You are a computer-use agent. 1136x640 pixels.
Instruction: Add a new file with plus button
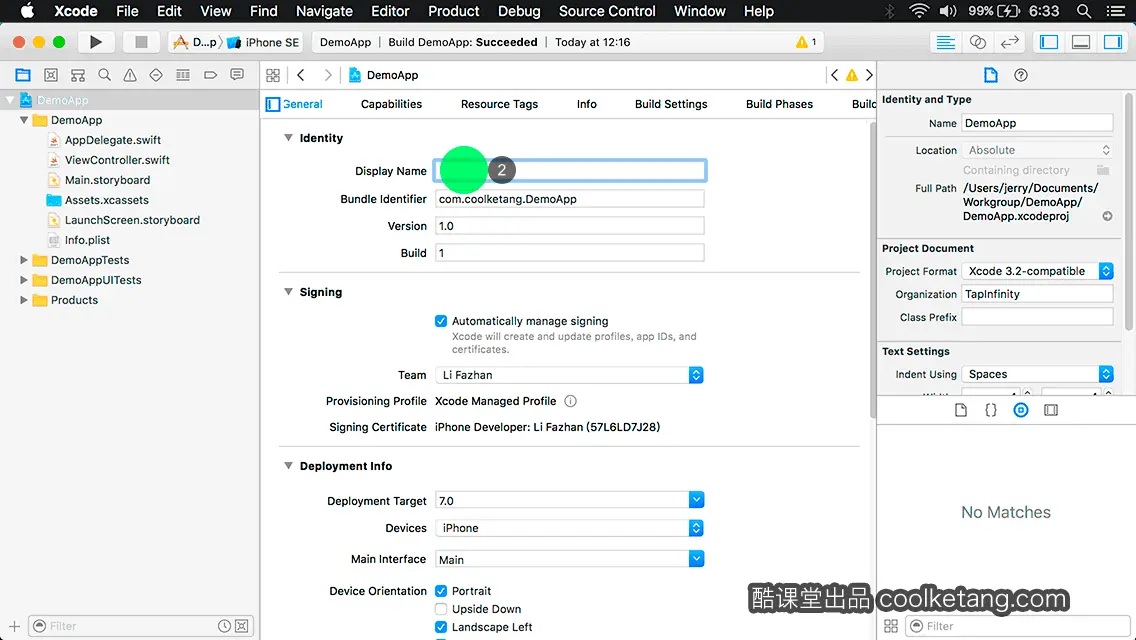[14, 626]
